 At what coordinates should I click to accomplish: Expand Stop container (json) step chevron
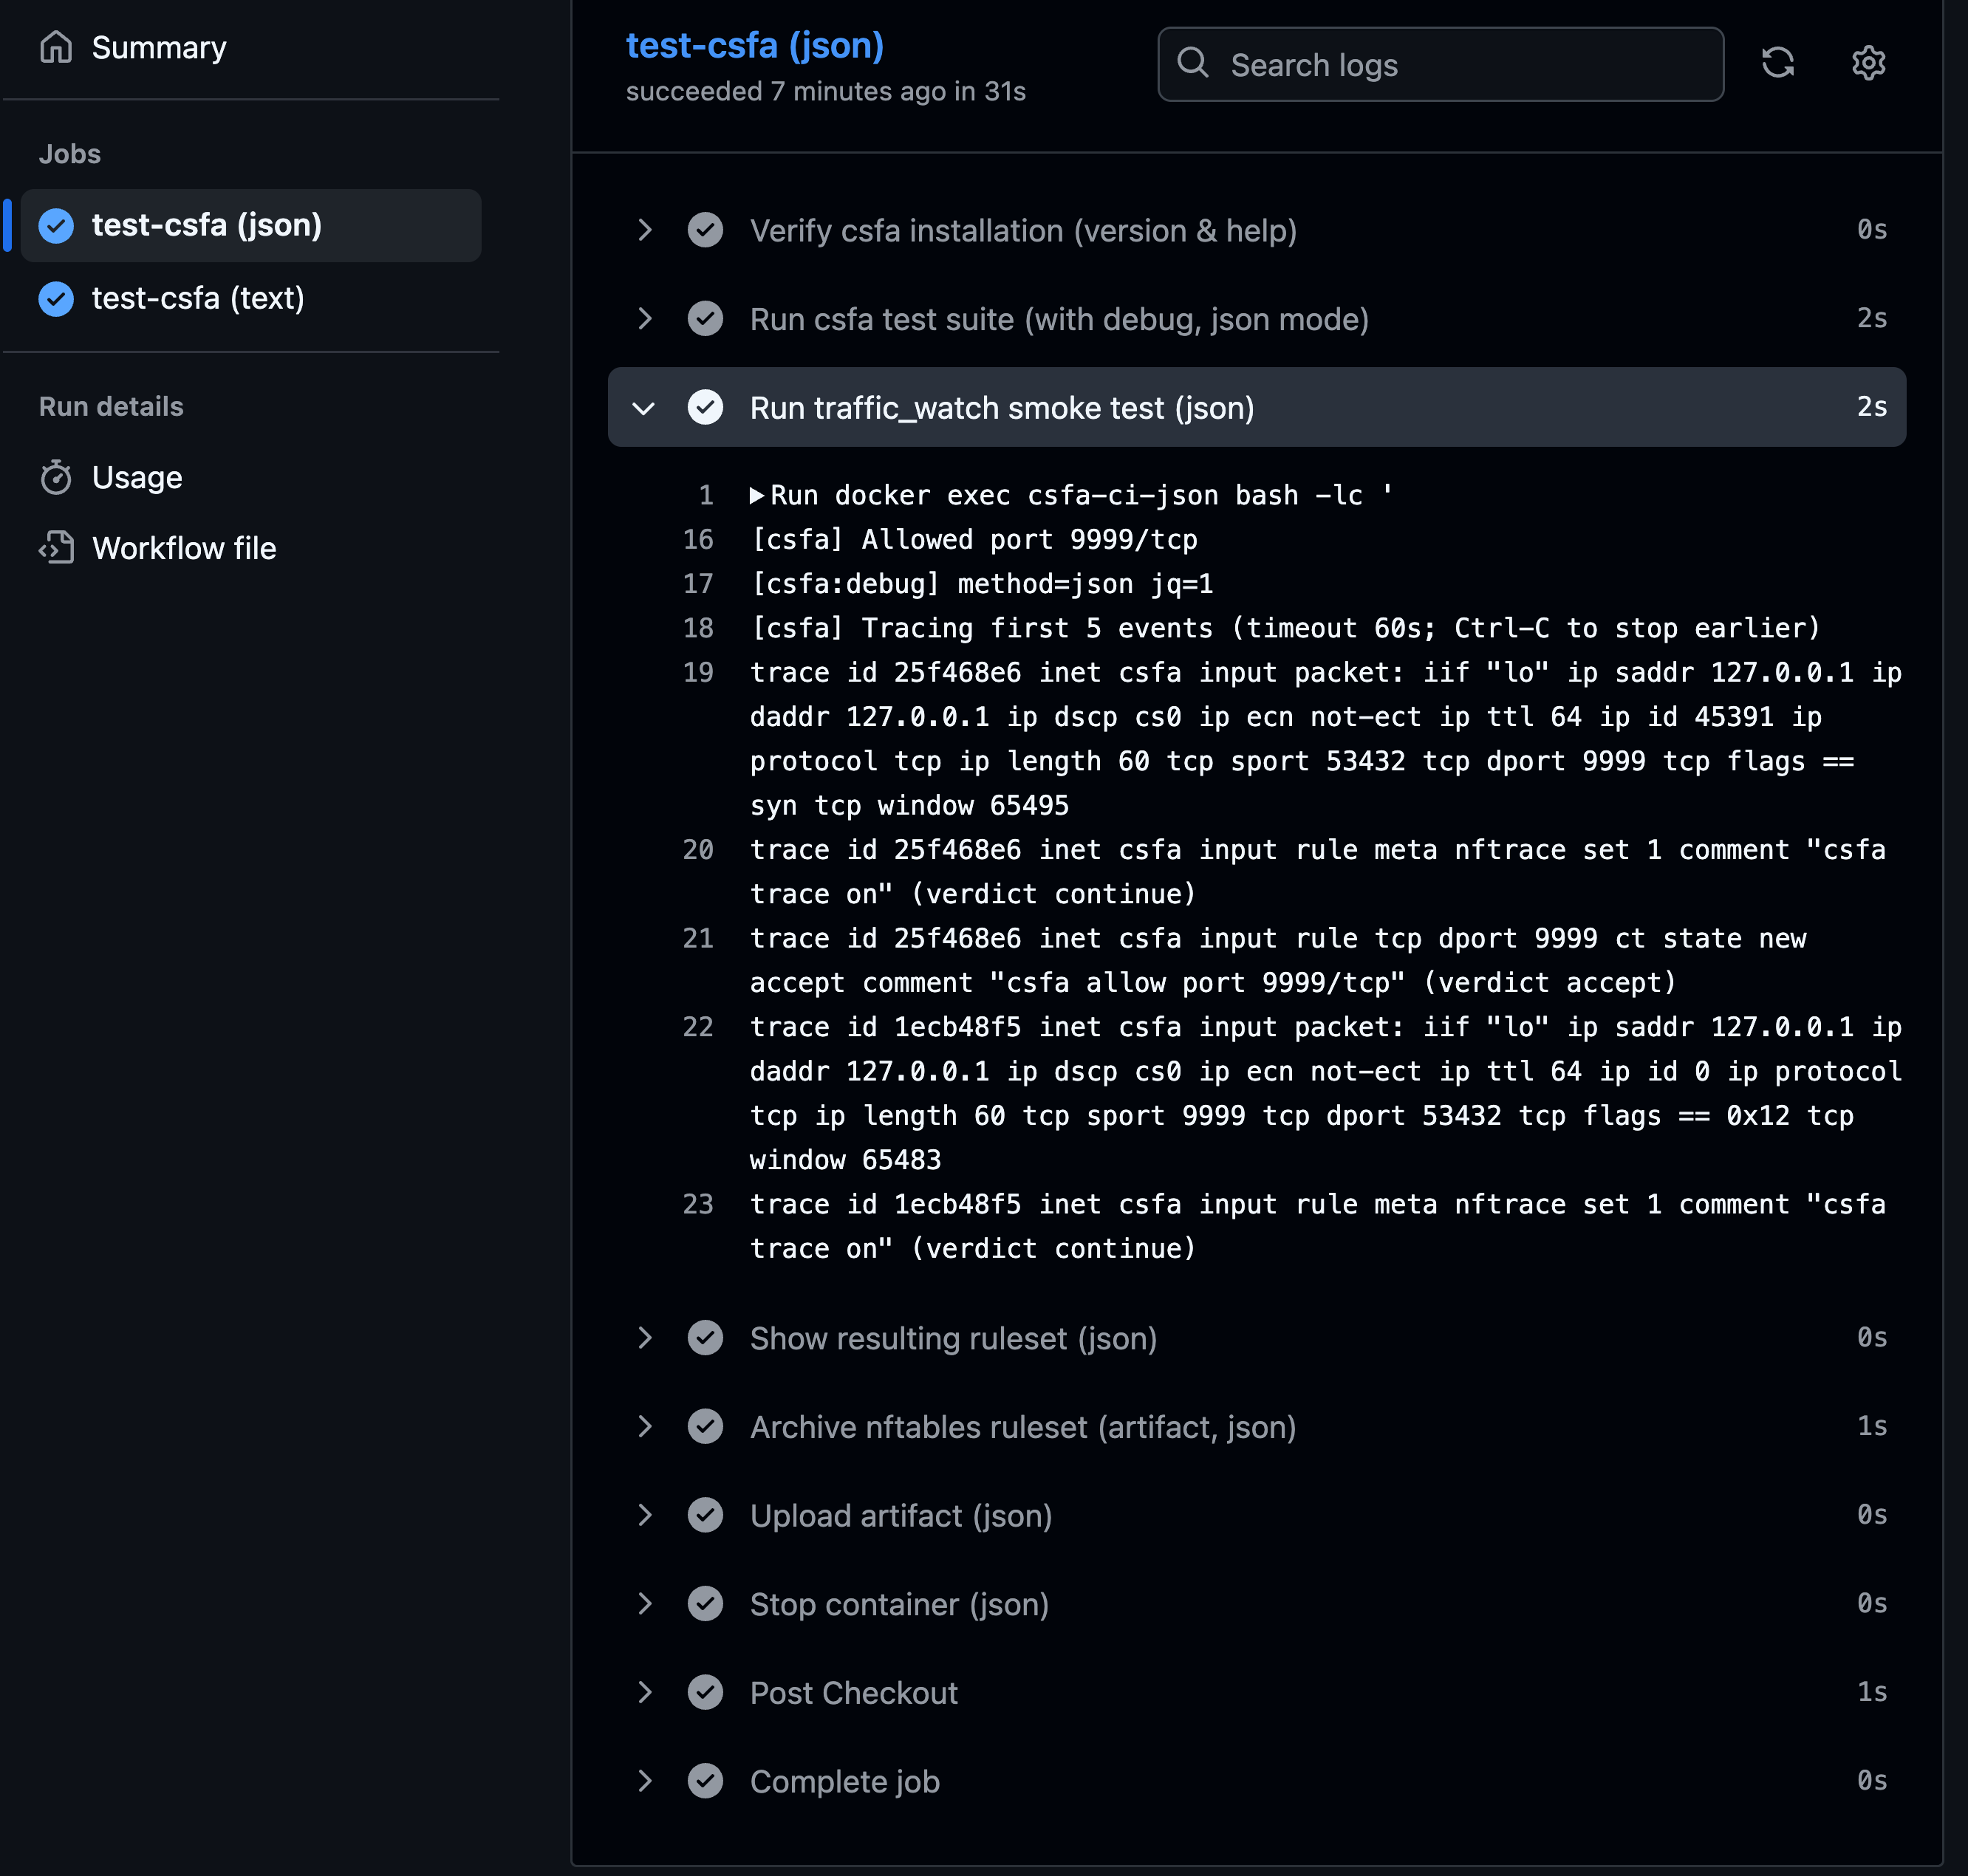[645, 1604]
